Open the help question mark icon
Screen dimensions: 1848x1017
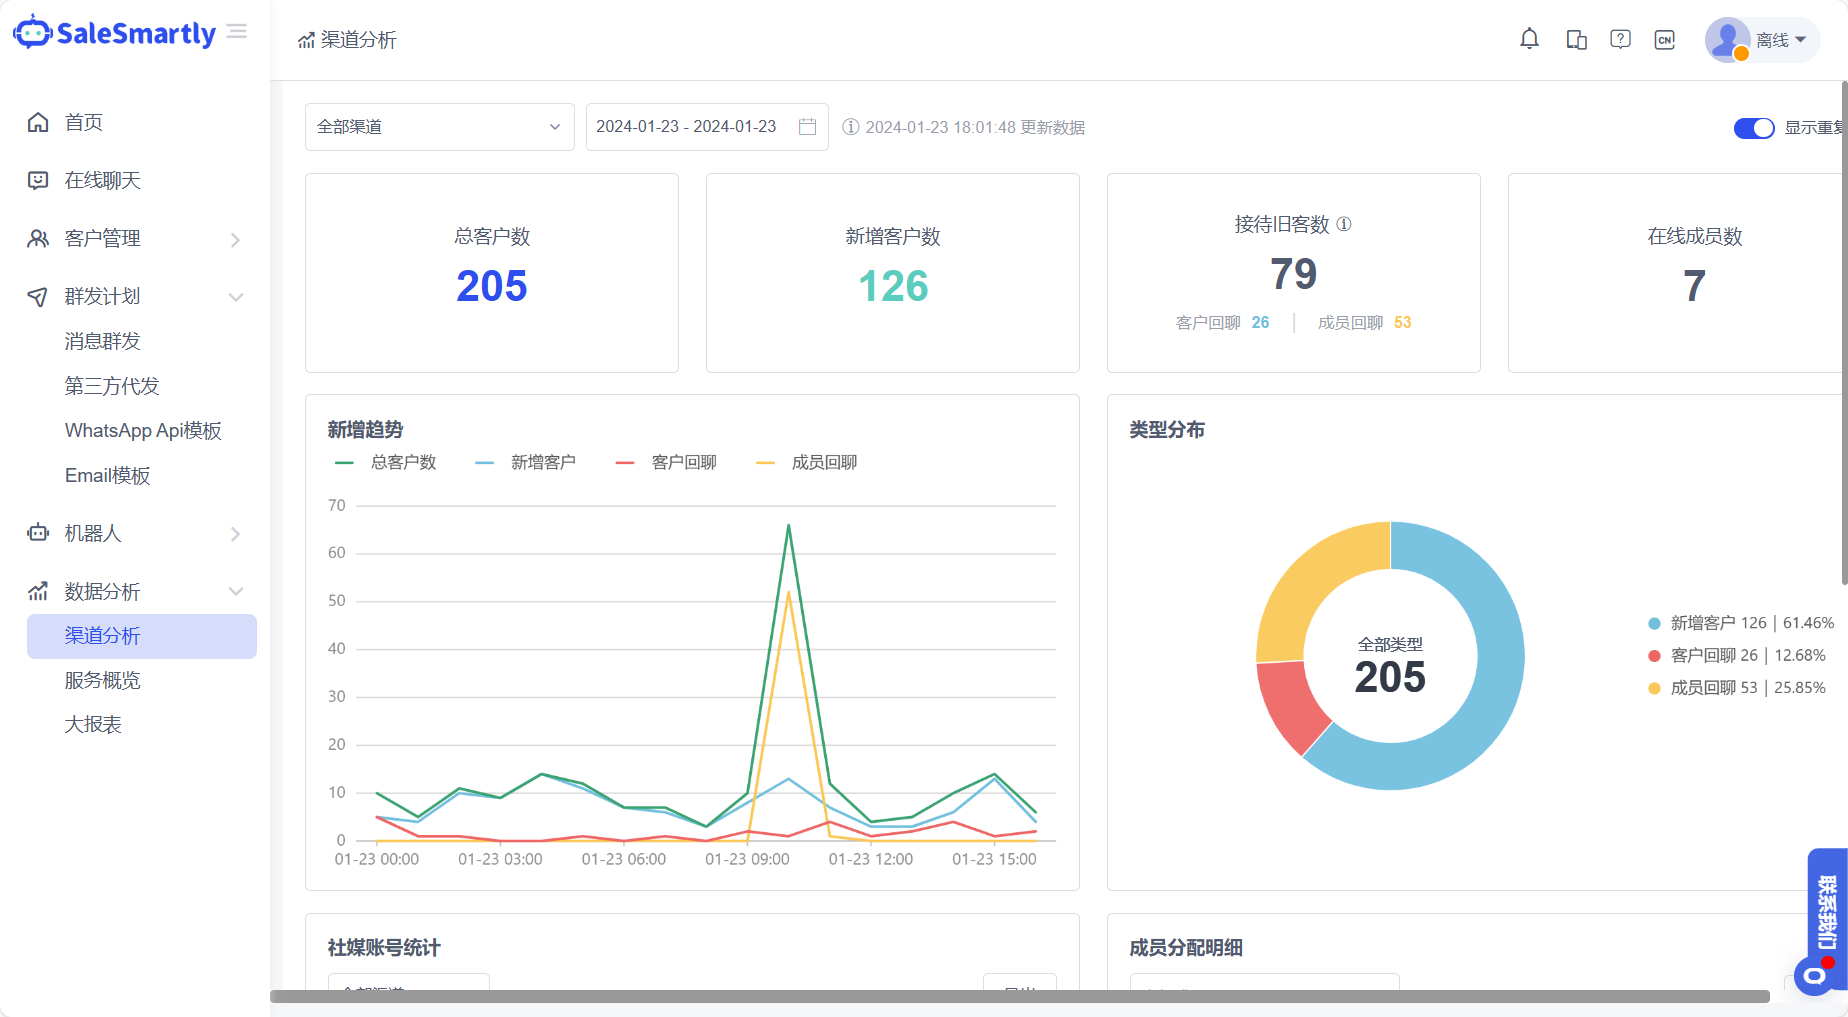pos(1620,39)
